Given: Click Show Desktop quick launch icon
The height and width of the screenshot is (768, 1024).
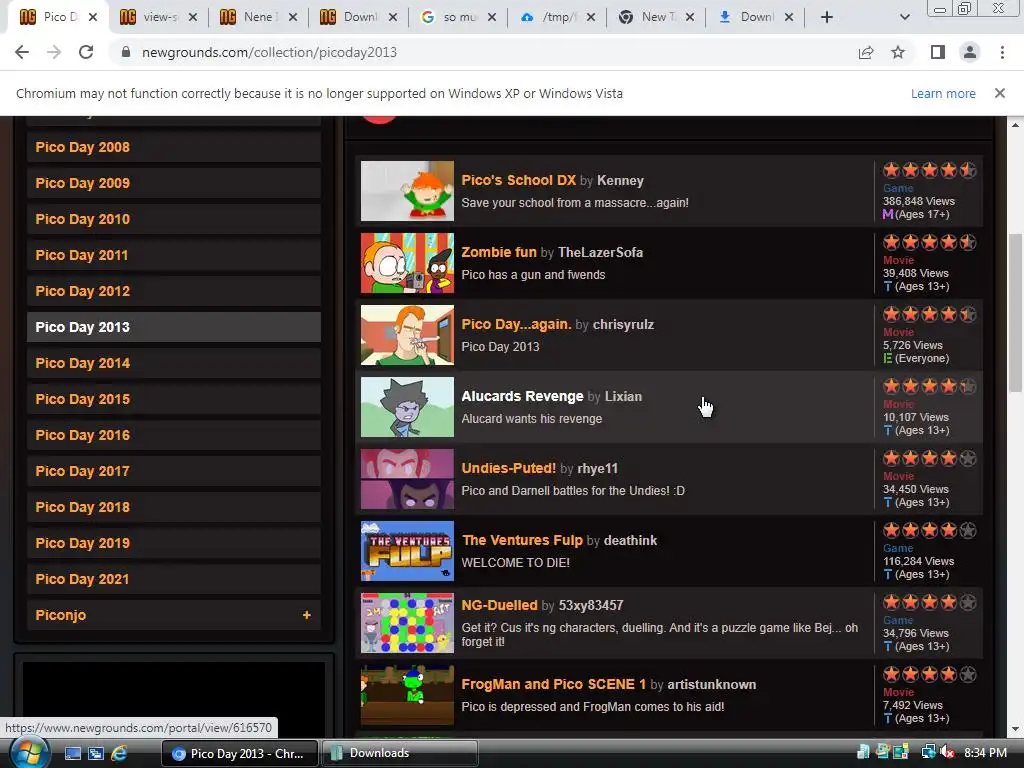Looking at the screenshot, I should click(x=72, y=753).
